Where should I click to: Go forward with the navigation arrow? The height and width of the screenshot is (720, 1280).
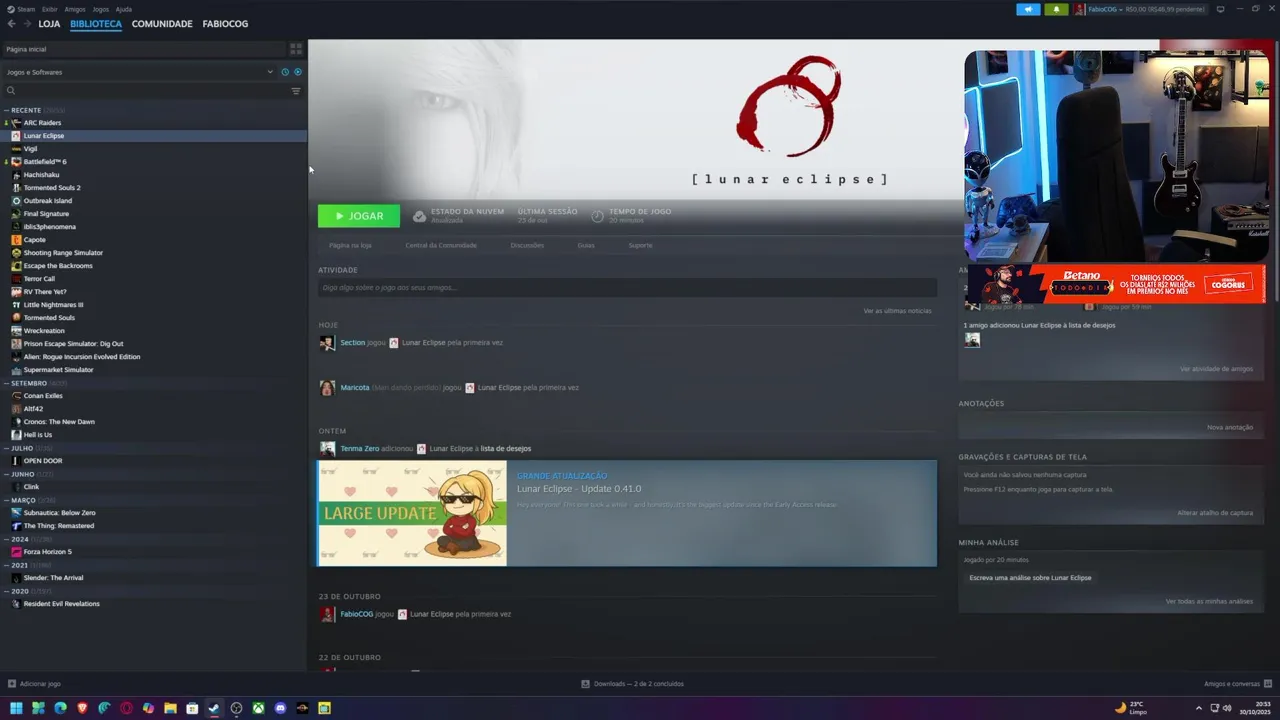pos(27,23)
